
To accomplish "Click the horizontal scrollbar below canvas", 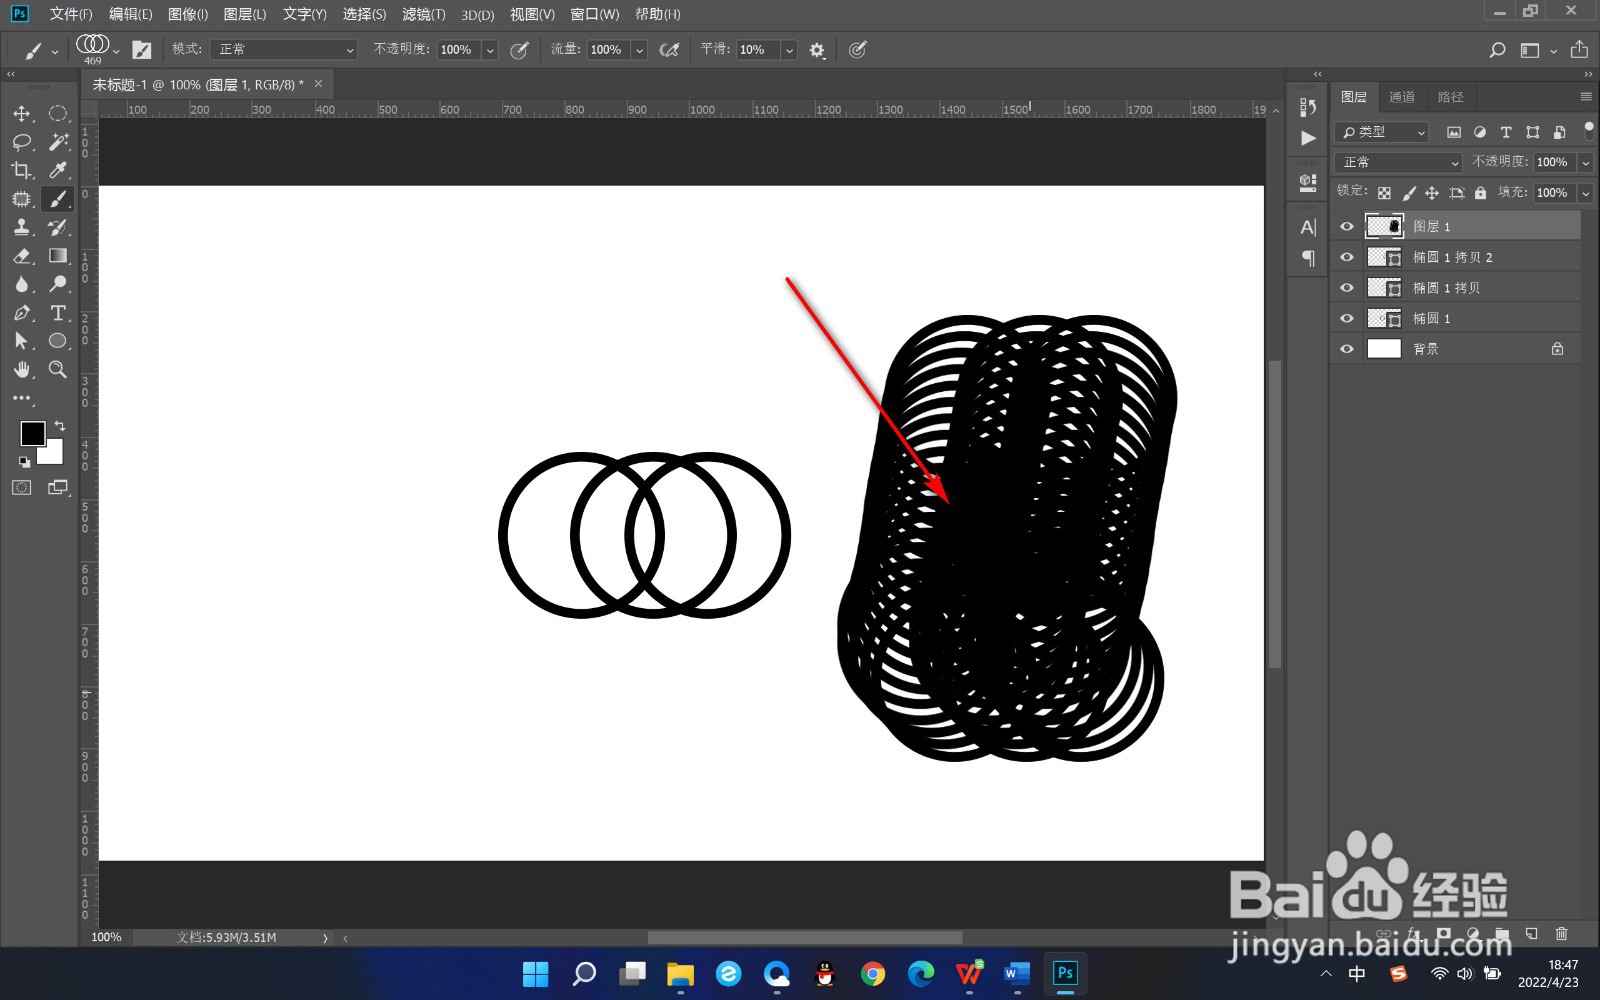I will click(x=805, y=938).
